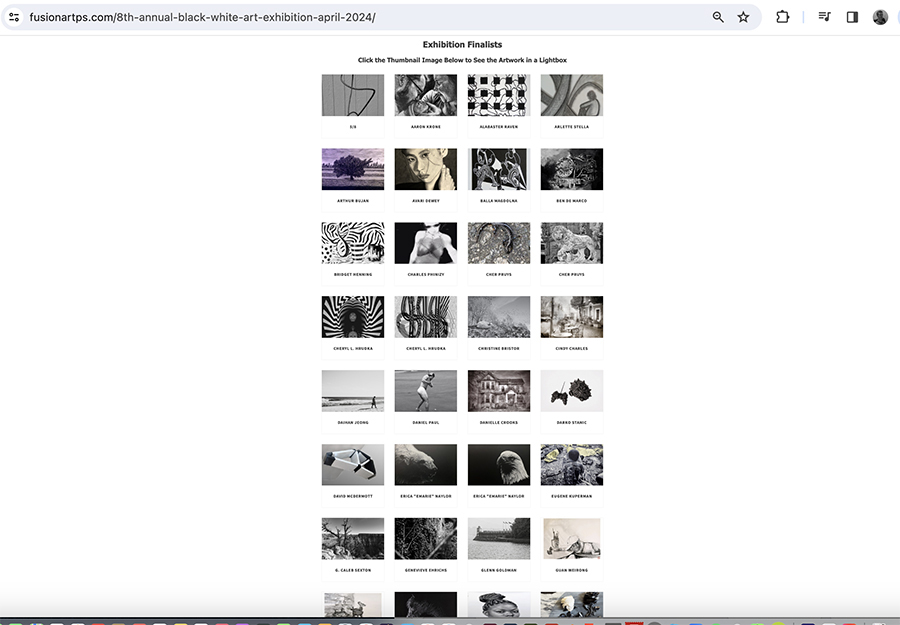The height and width of the screenshot is (625, 900).
Task: Open Darko Stanic's artwork thumbnail
Action: [572, 391]
